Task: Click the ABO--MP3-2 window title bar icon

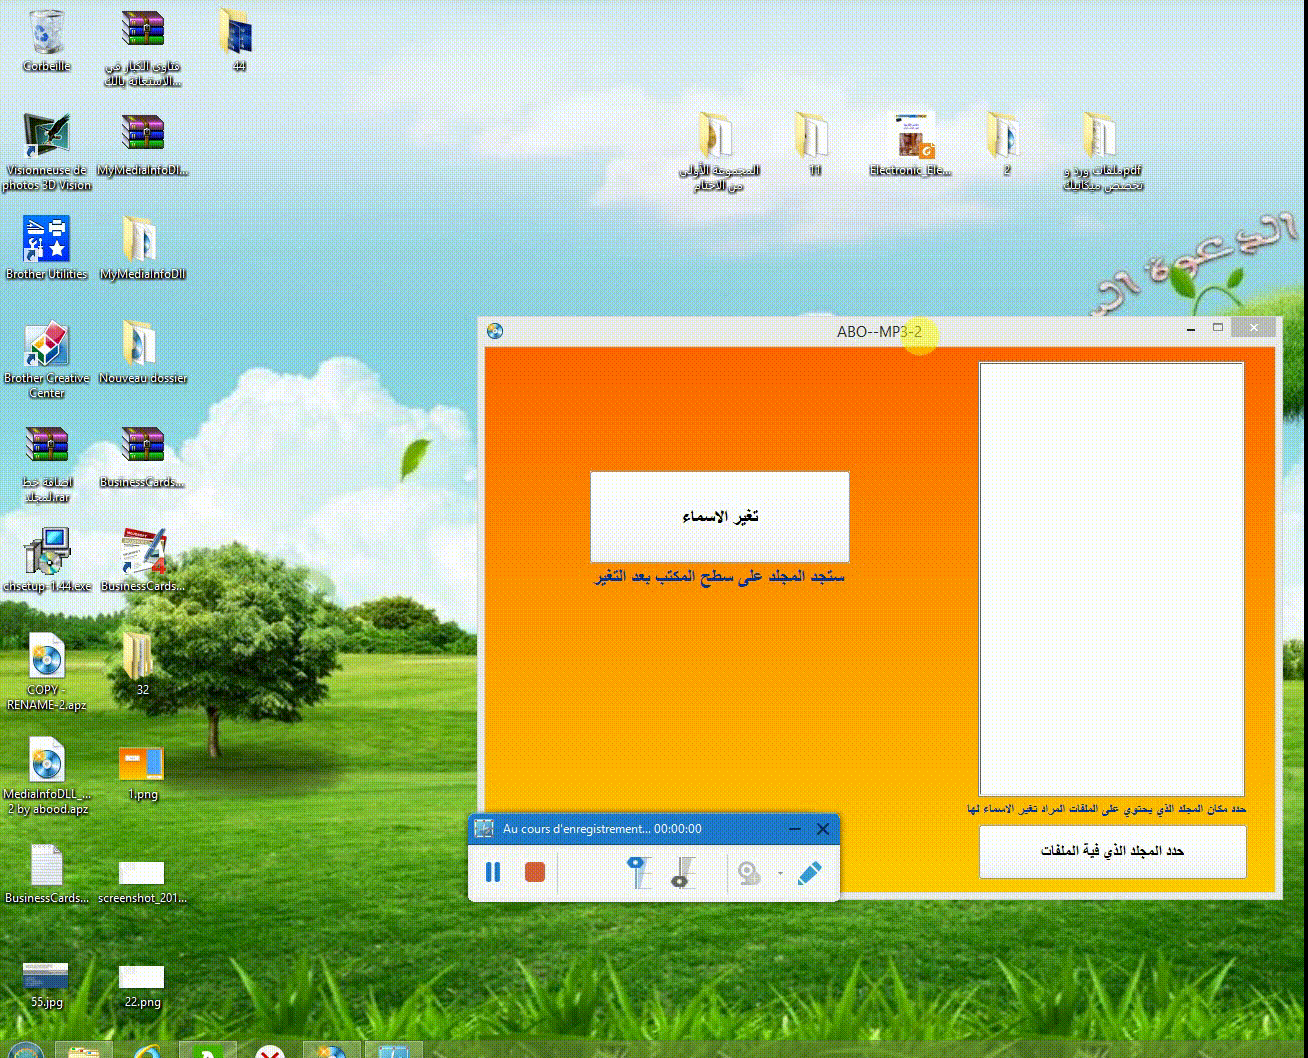Action: tap(495, 331)
